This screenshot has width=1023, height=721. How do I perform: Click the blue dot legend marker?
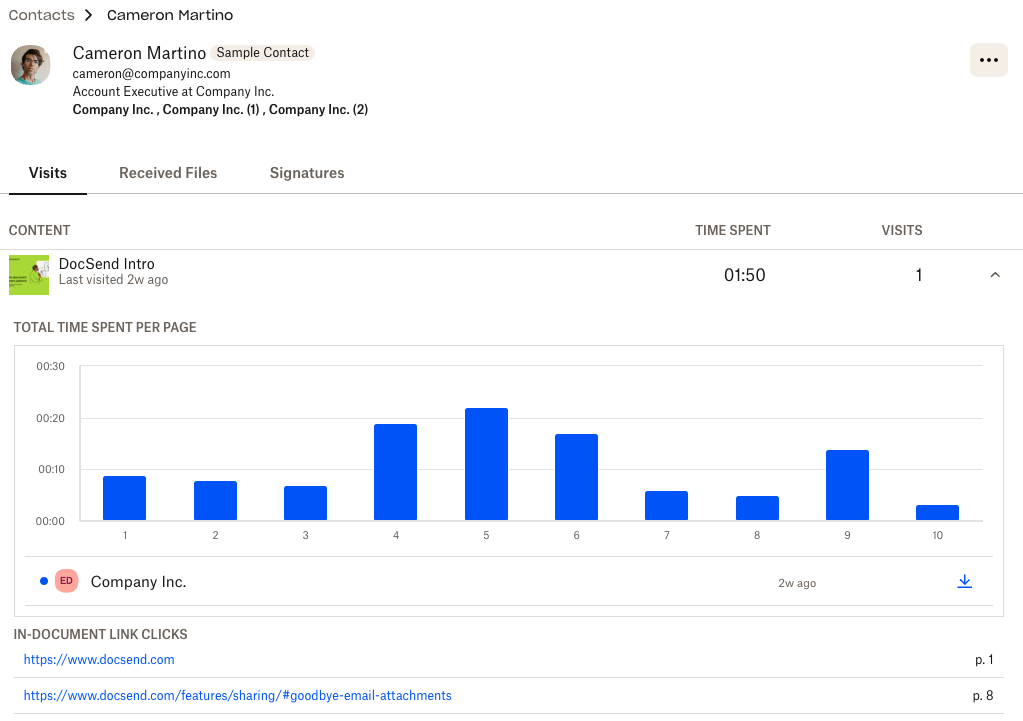43,582
